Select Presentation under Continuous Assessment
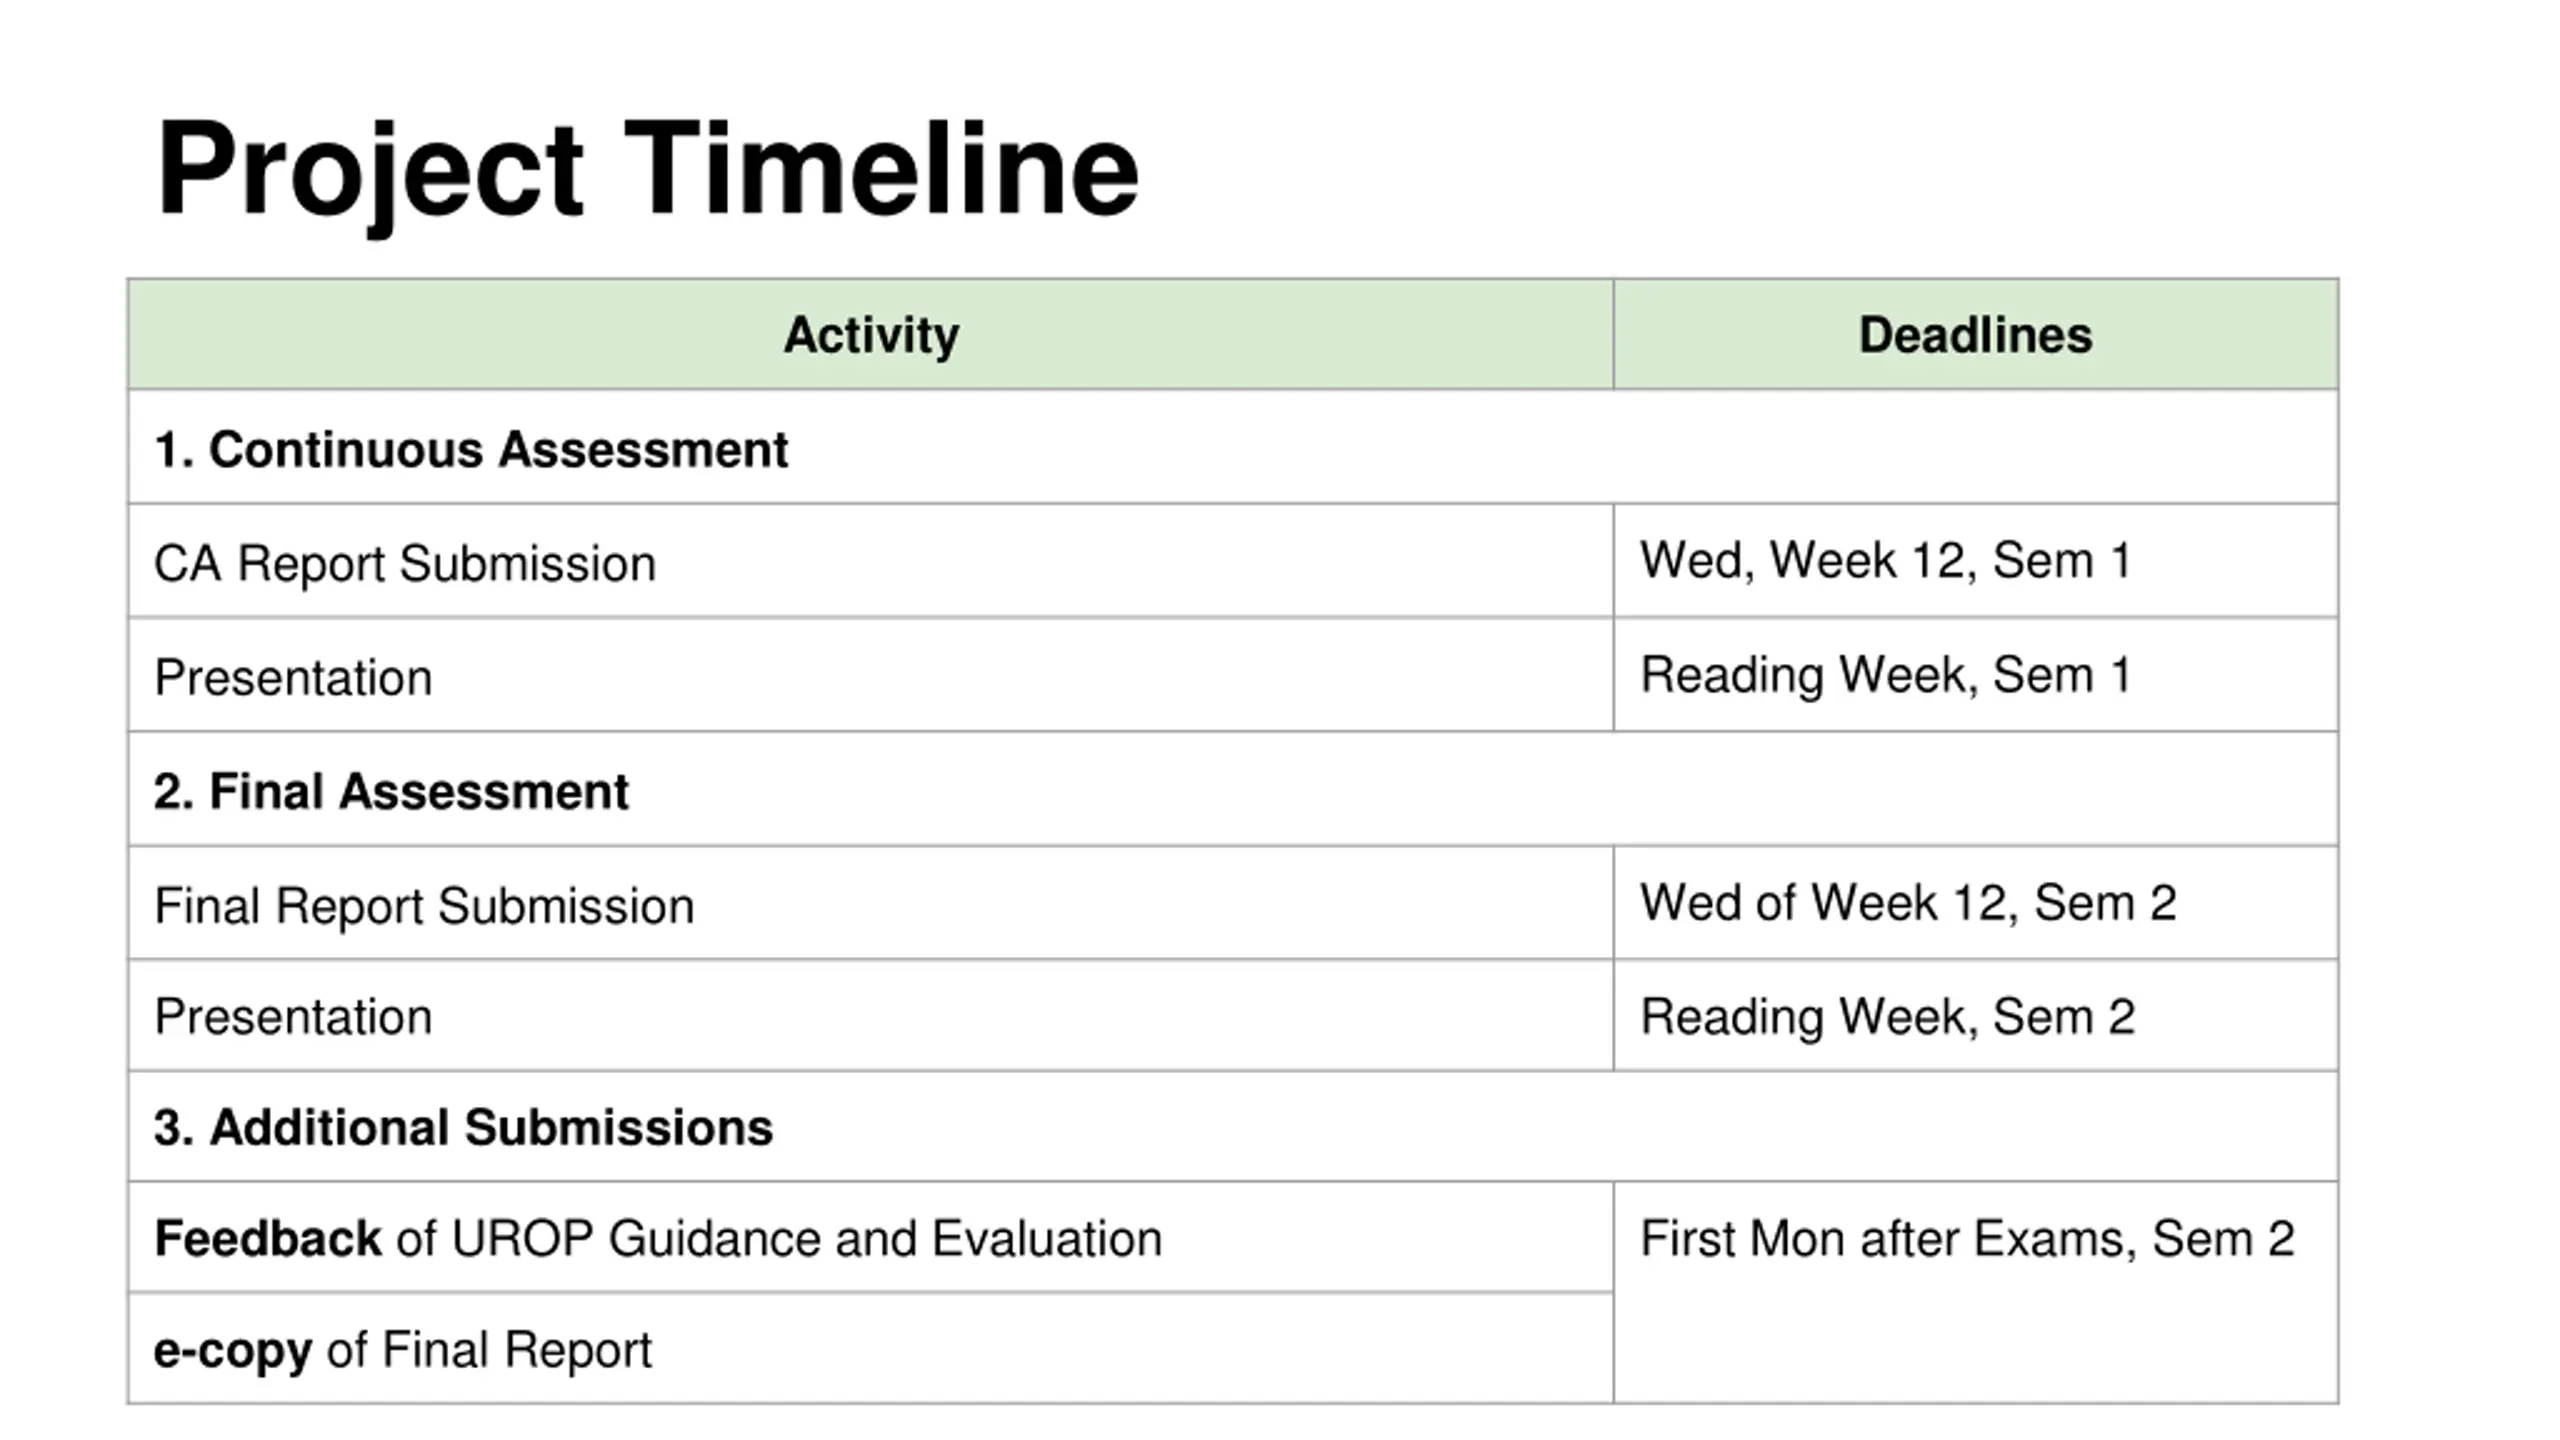2560x1440 pixels. tap(870, 676)
